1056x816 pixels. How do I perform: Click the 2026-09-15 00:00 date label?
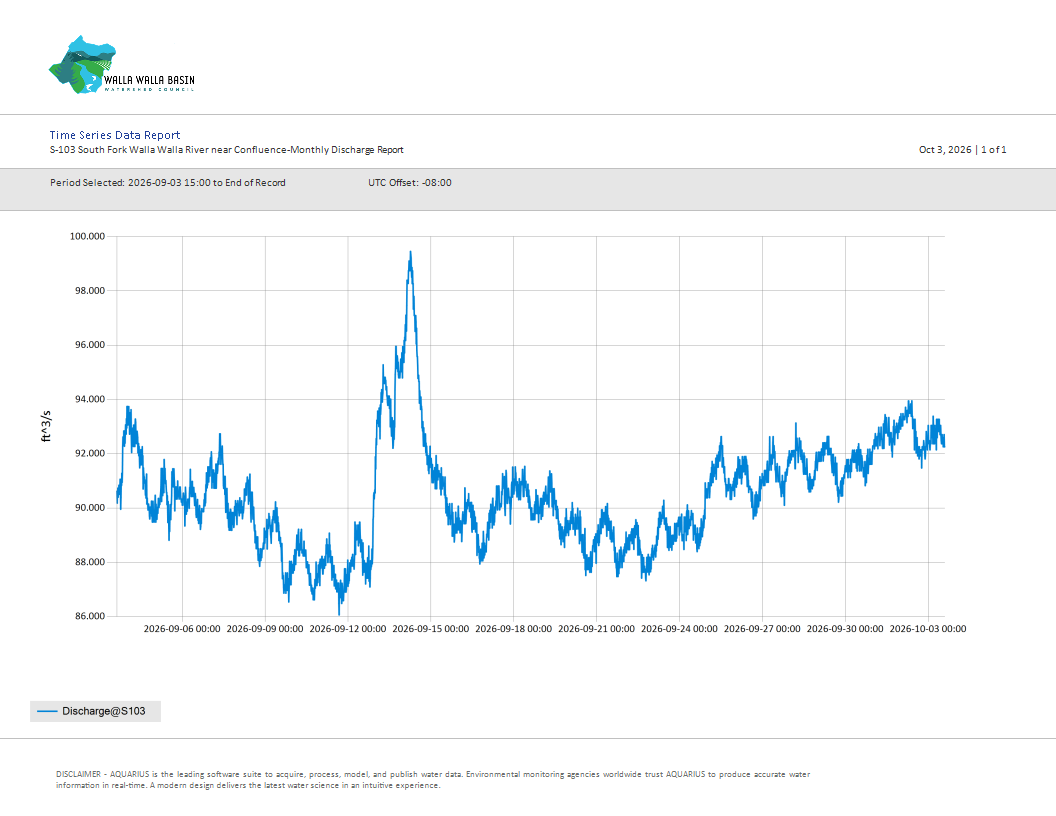[430, 629]
